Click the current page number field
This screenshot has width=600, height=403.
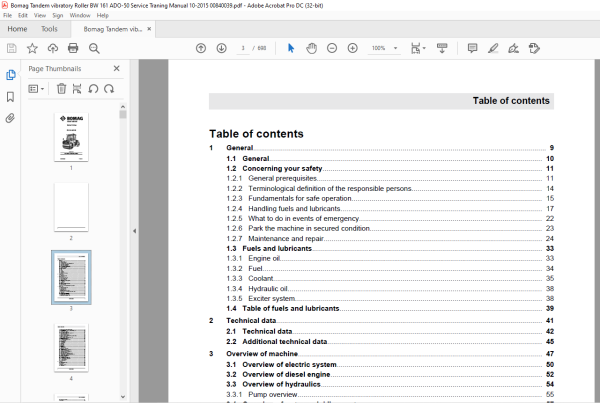[x=243, y=48]
